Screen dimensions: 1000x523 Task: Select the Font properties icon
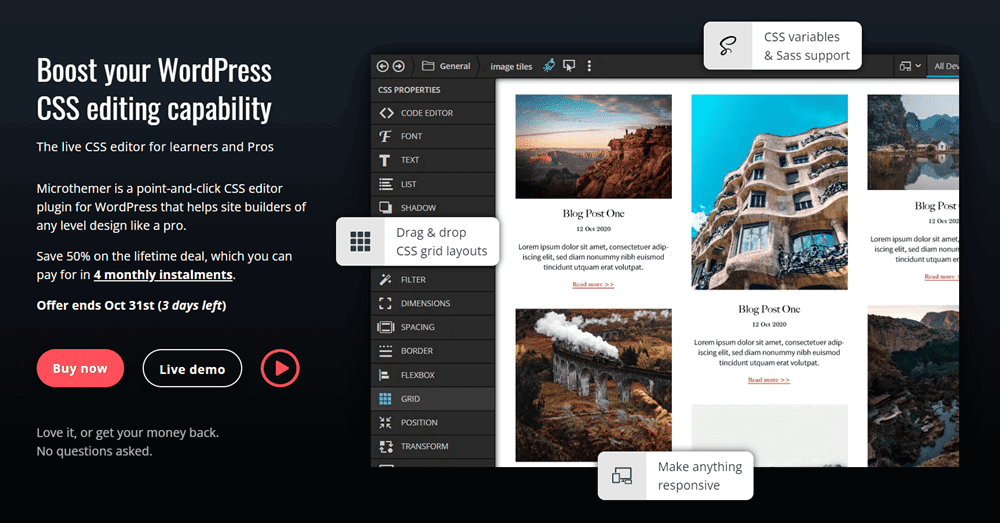point(385,136)
